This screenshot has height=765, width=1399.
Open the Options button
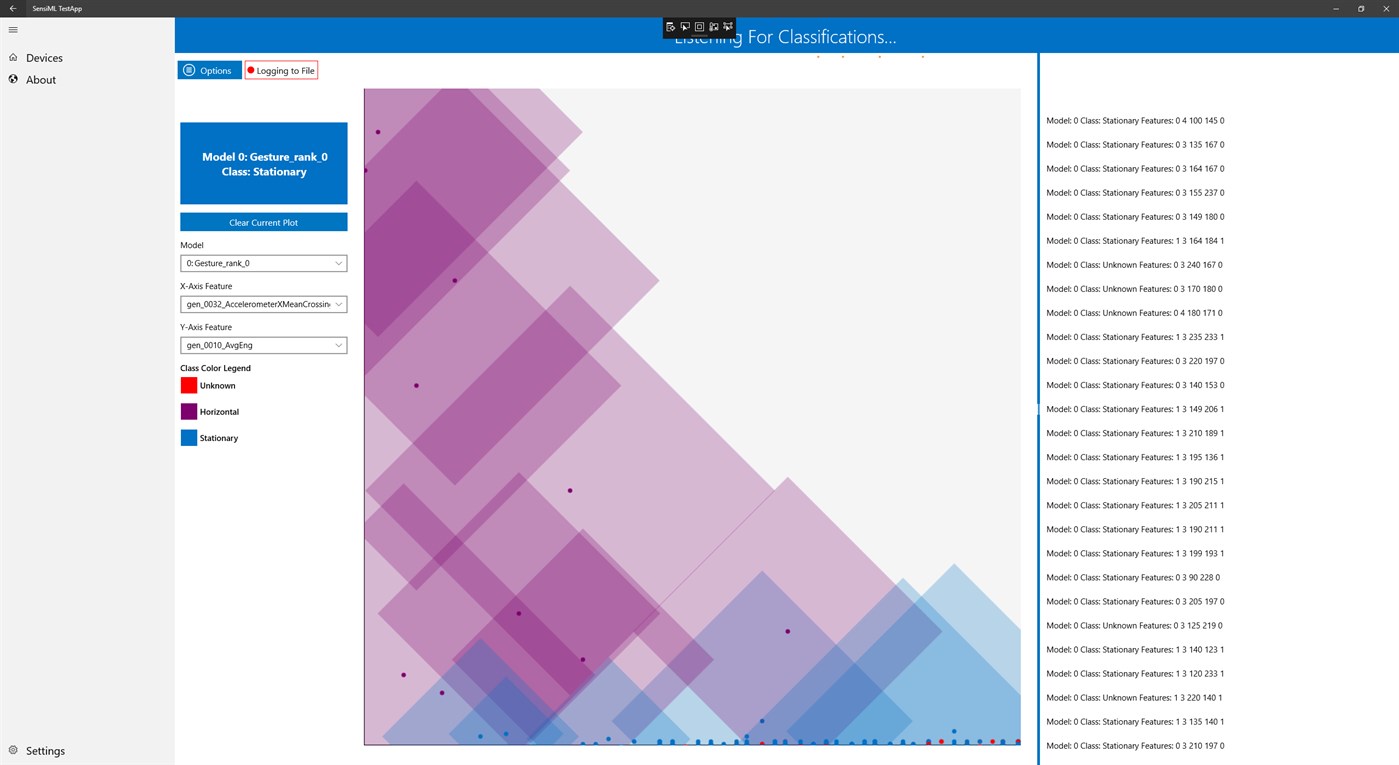pyautogui.click(x=209, y=70)
